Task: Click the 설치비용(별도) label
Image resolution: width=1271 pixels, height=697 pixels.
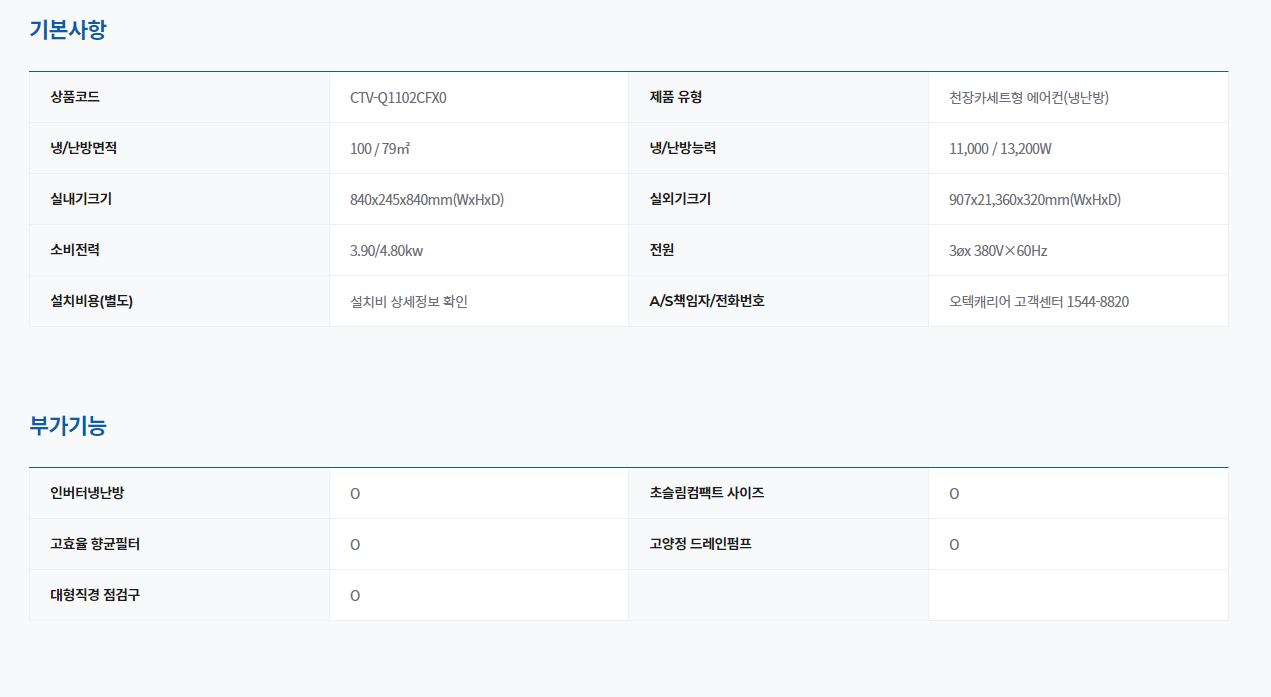Action: (x=91, y=301)
